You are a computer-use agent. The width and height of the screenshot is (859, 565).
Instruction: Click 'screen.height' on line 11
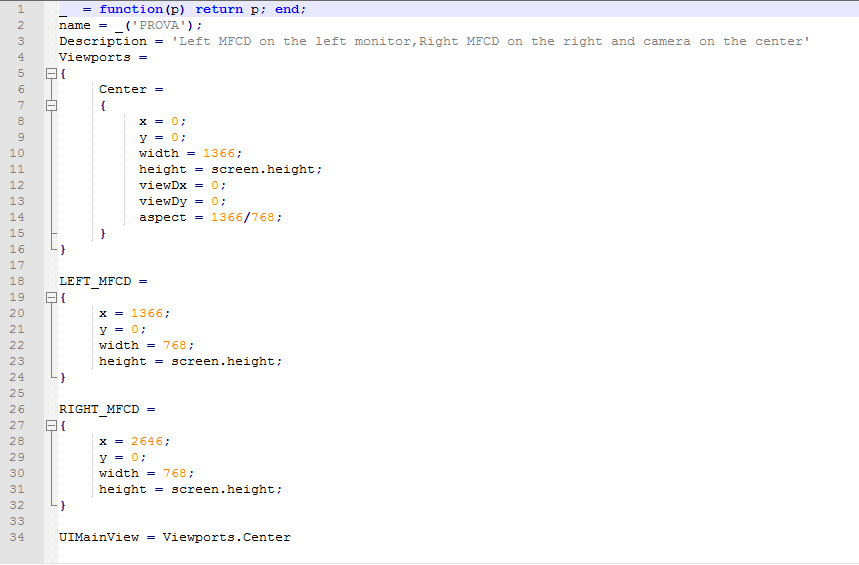pos(264,169)
